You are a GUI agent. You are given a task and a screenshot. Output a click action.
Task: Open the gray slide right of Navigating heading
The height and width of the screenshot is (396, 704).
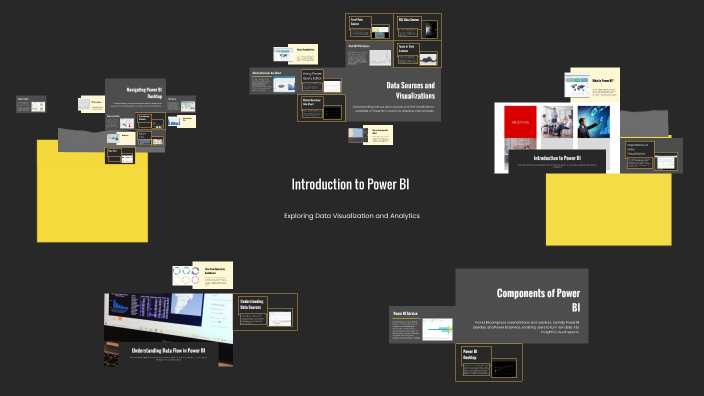coord(181,104)
